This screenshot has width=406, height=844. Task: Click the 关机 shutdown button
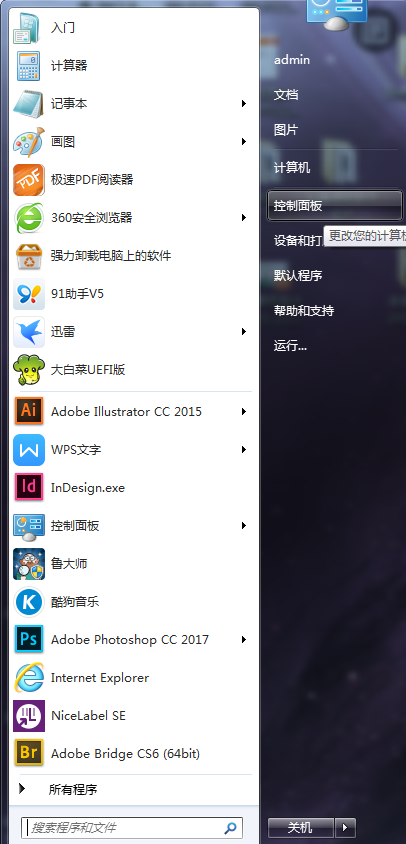click(300, 827)
